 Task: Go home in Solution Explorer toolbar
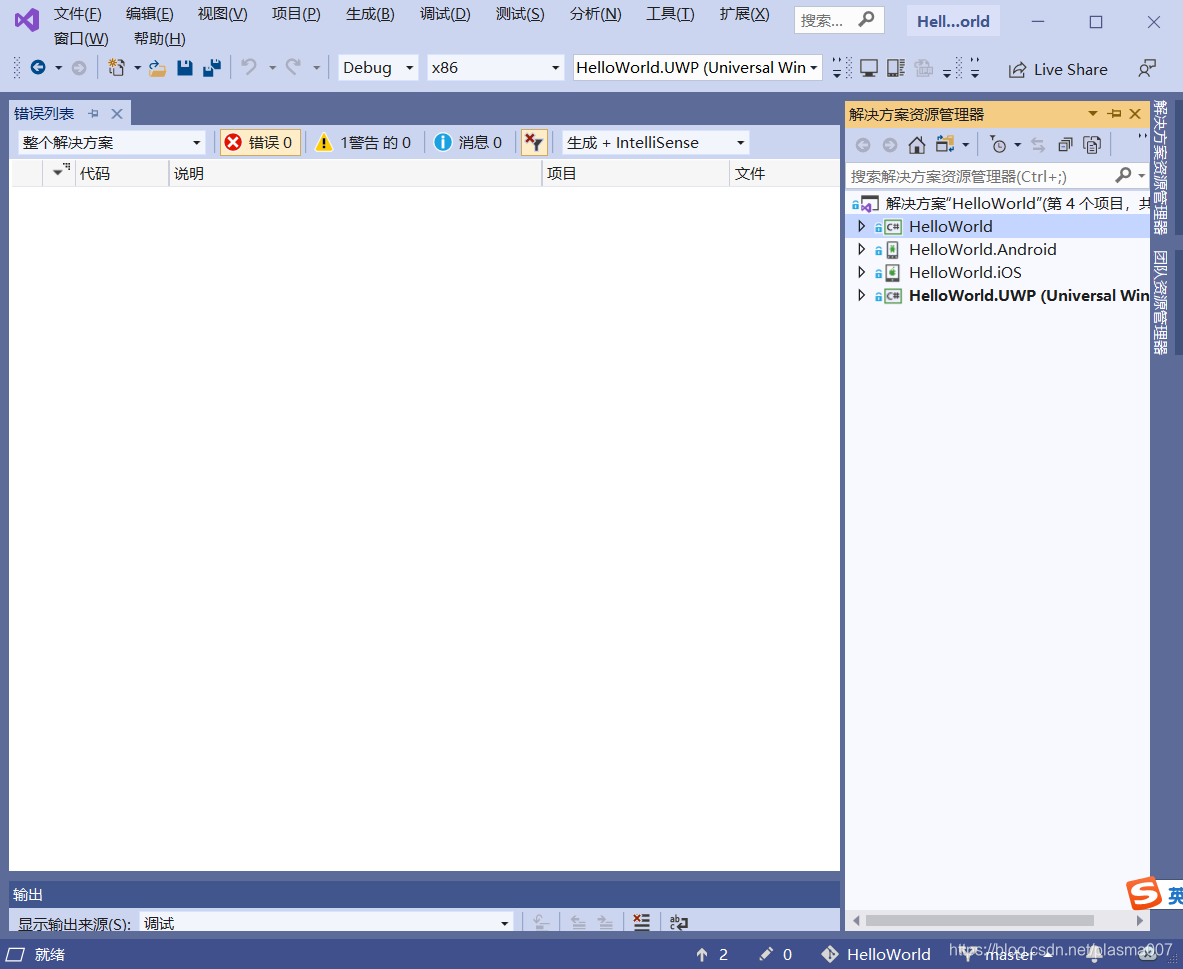[917, 144]
